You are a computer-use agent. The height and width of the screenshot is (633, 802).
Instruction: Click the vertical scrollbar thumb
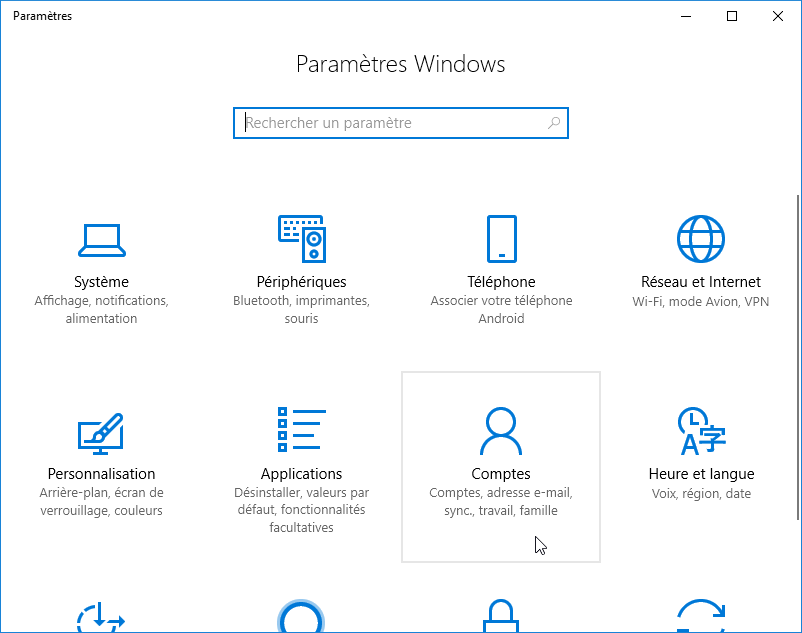[798, 357]
